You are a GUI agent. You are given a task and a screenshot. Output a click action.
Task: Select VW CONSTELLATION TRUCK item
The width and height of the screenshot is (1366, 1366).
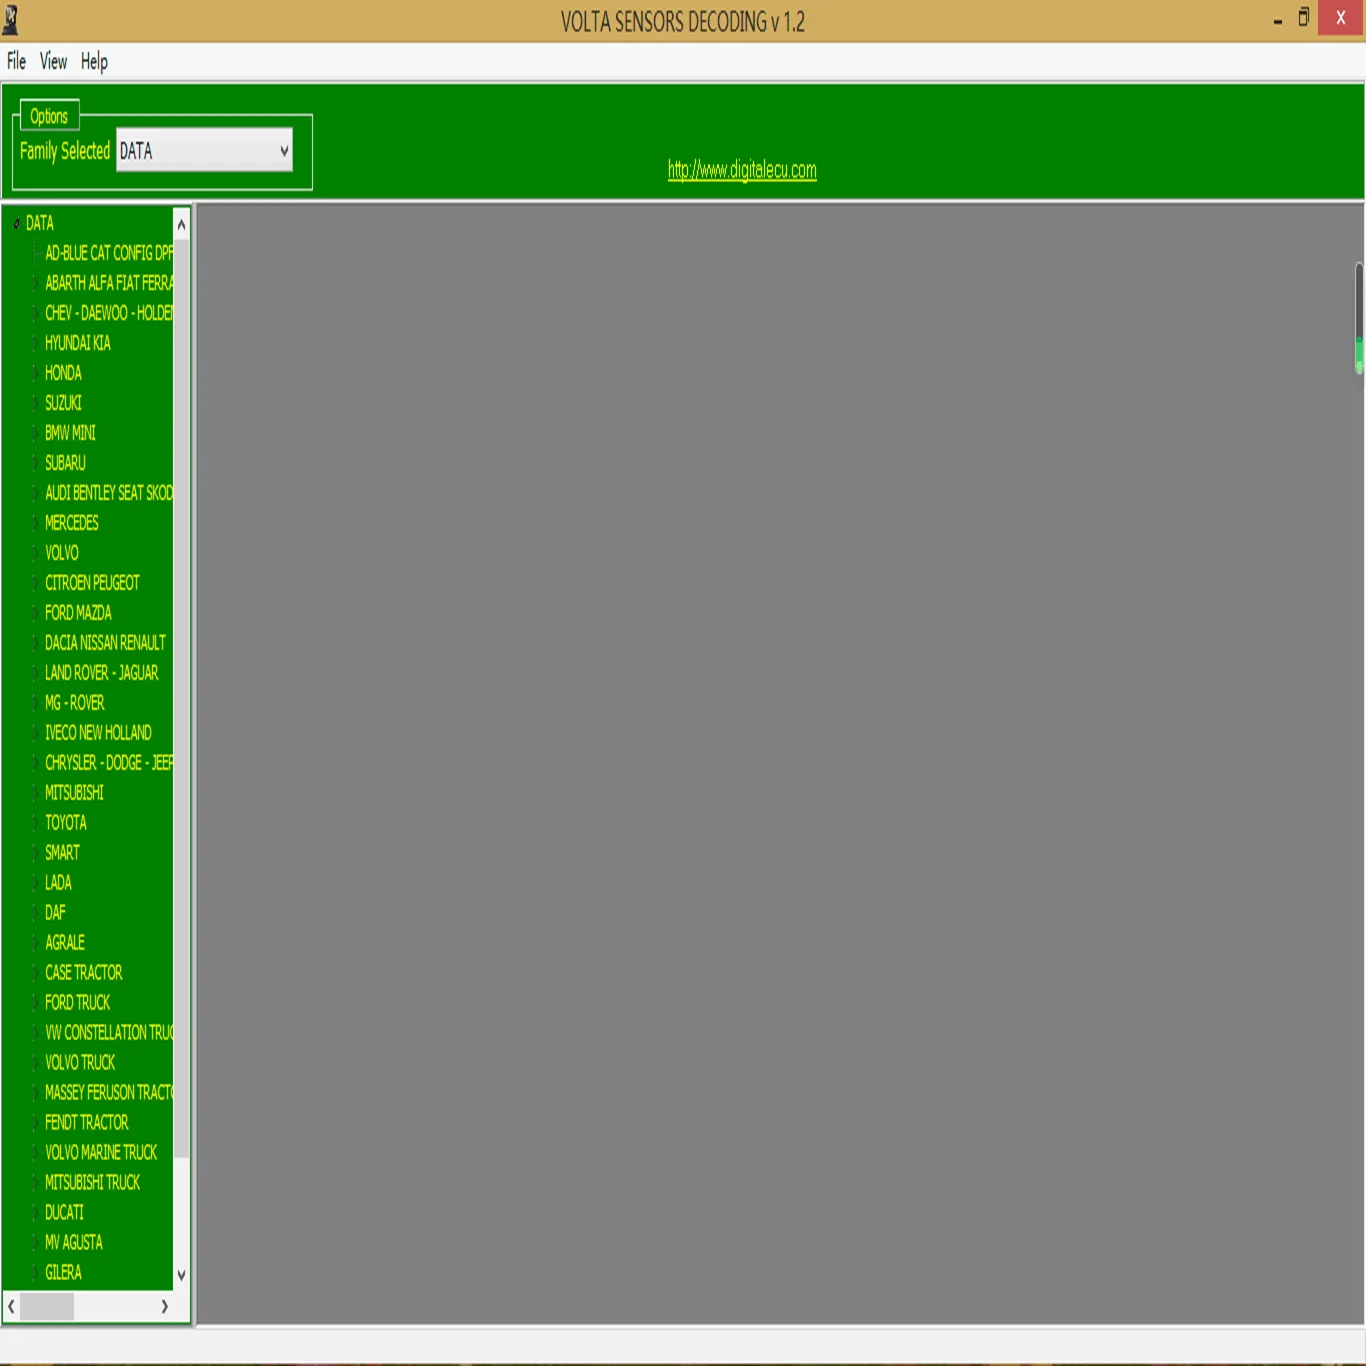coord(109,1033)
